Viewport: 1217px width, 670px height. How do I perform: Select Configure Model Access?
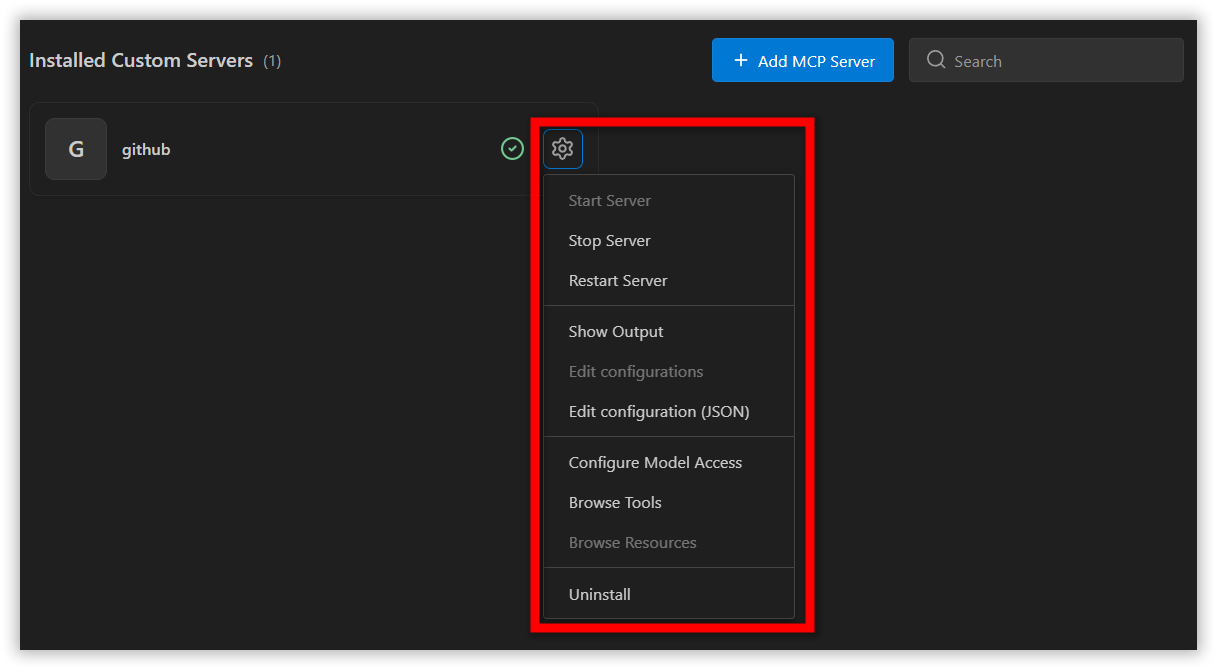click(x=655, y=462)
